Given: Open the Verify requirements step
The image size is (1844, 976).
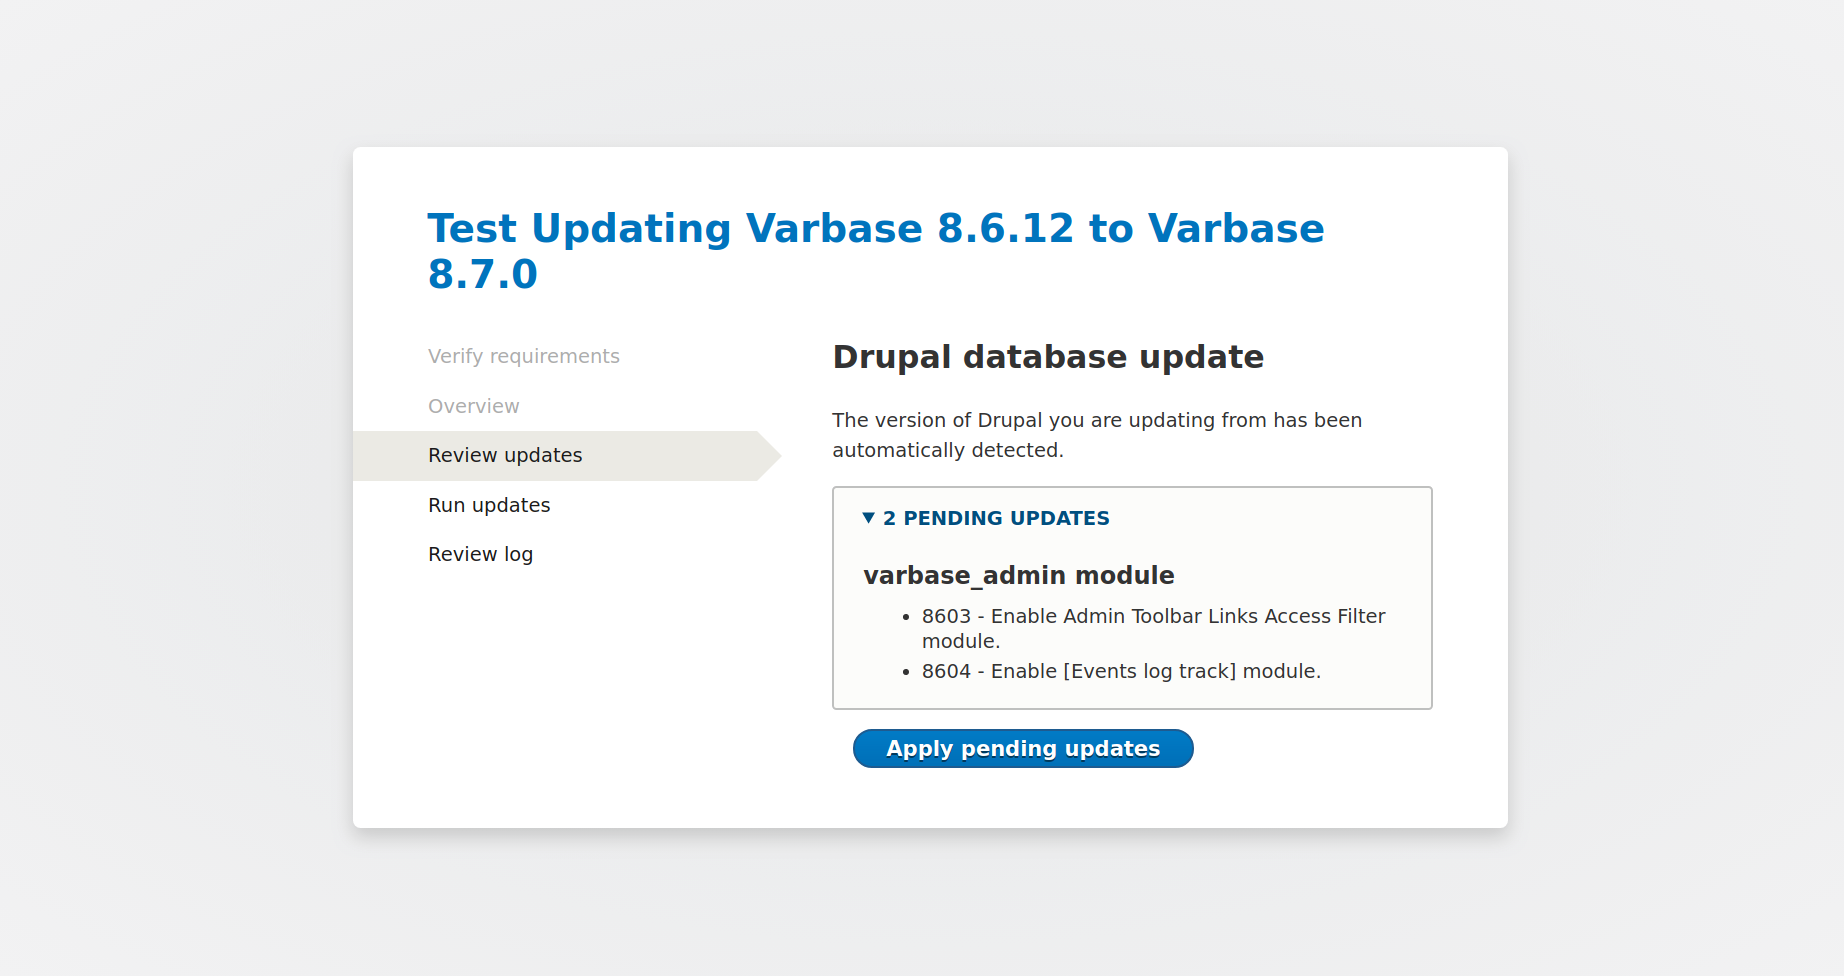Looking at the screenshot, I should point(524,356).
